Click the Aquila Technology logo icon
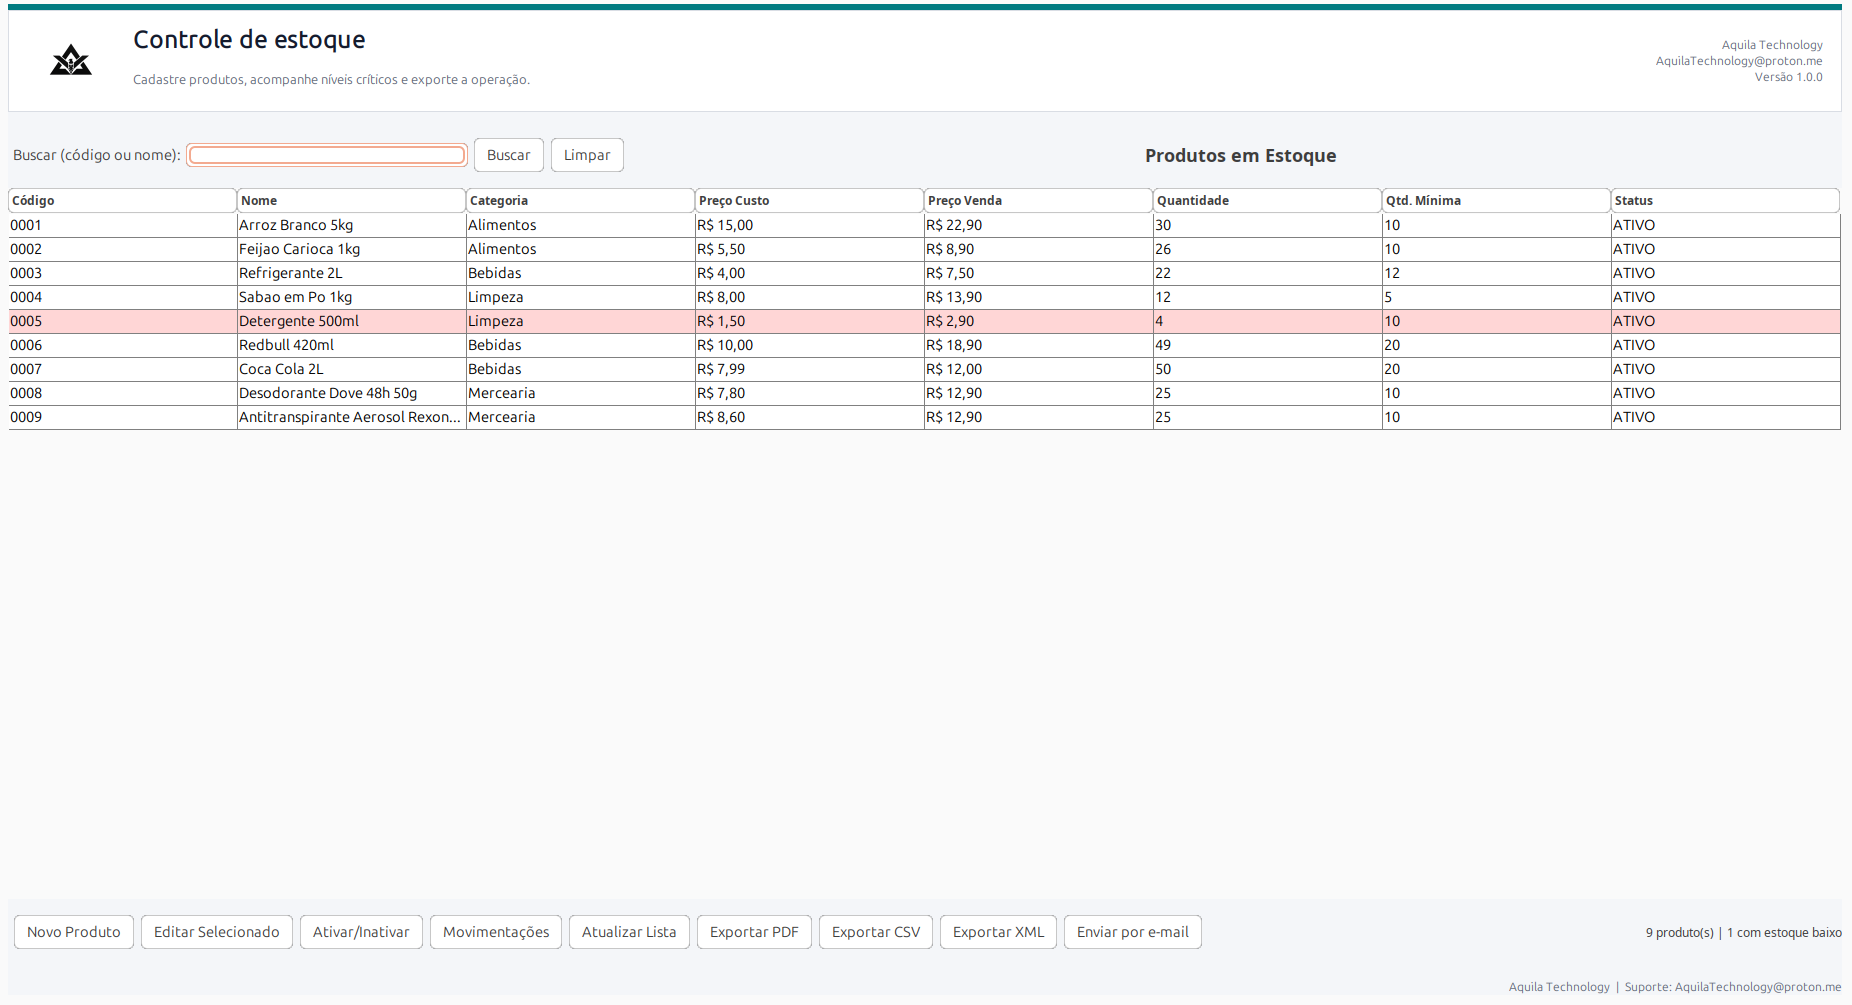Image resolution: width=1852 pixels, height=1005 pixels. click(x=71, y=60)
